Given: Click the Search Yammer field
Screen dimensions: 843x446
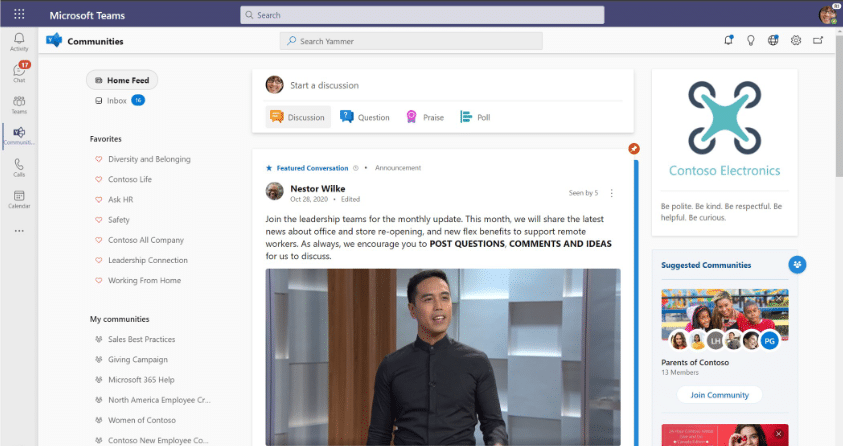Looking at the screenshot, I should [411, 41].
